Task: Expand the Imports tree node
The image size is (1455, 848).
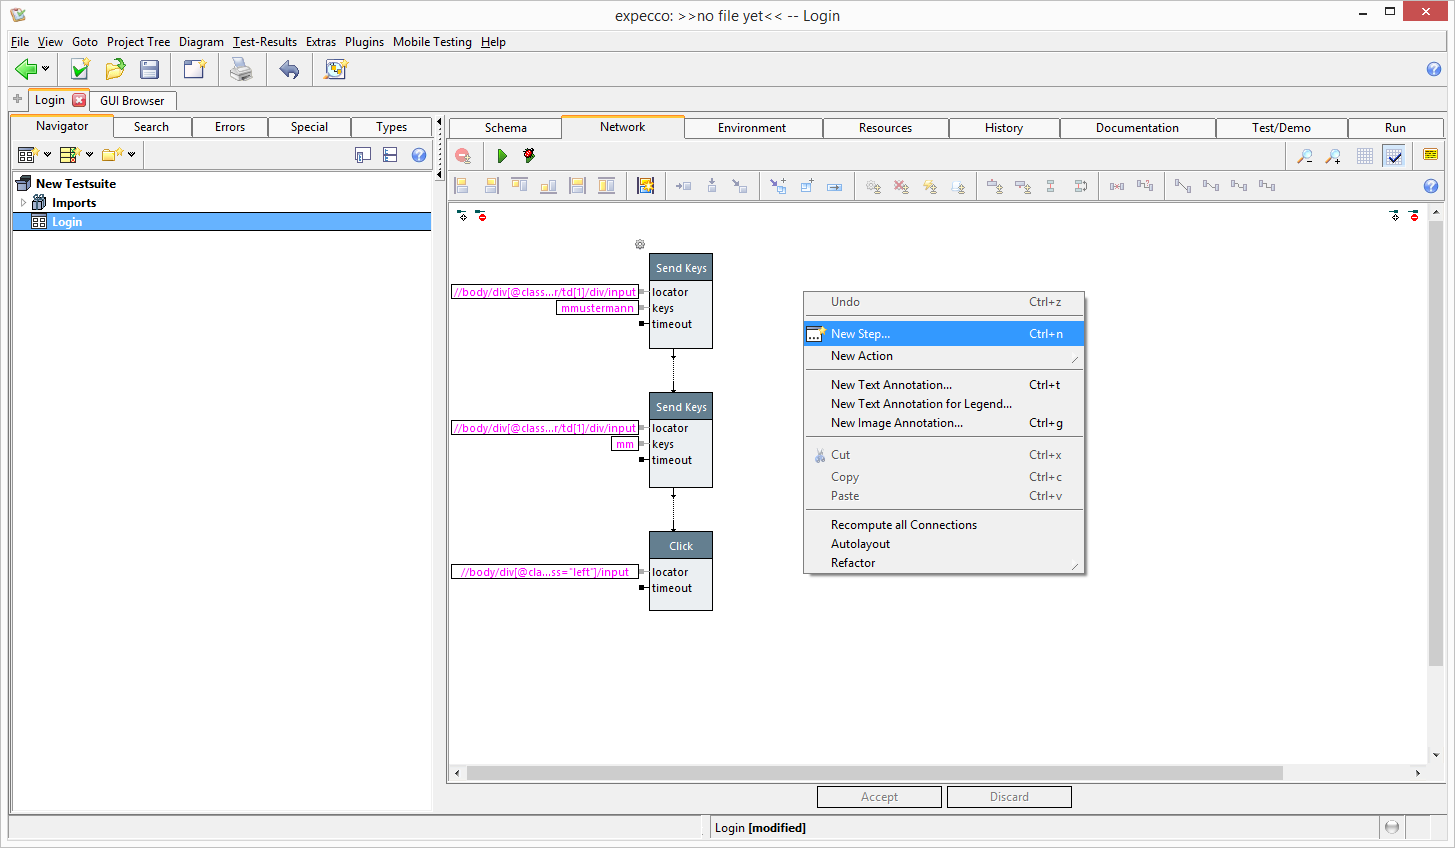Action: (24, 203)
